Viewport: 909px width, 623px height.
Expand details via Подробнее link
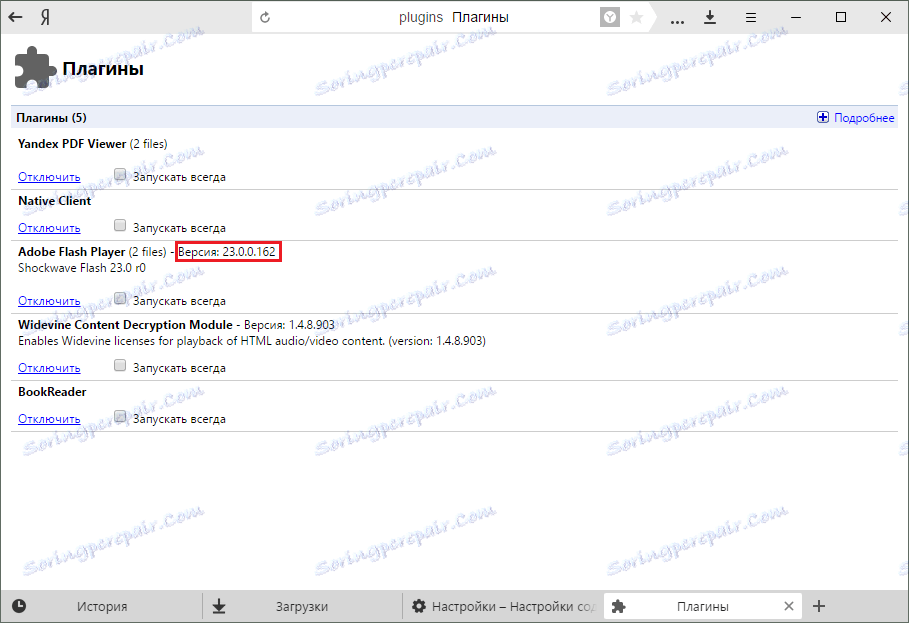864,118
